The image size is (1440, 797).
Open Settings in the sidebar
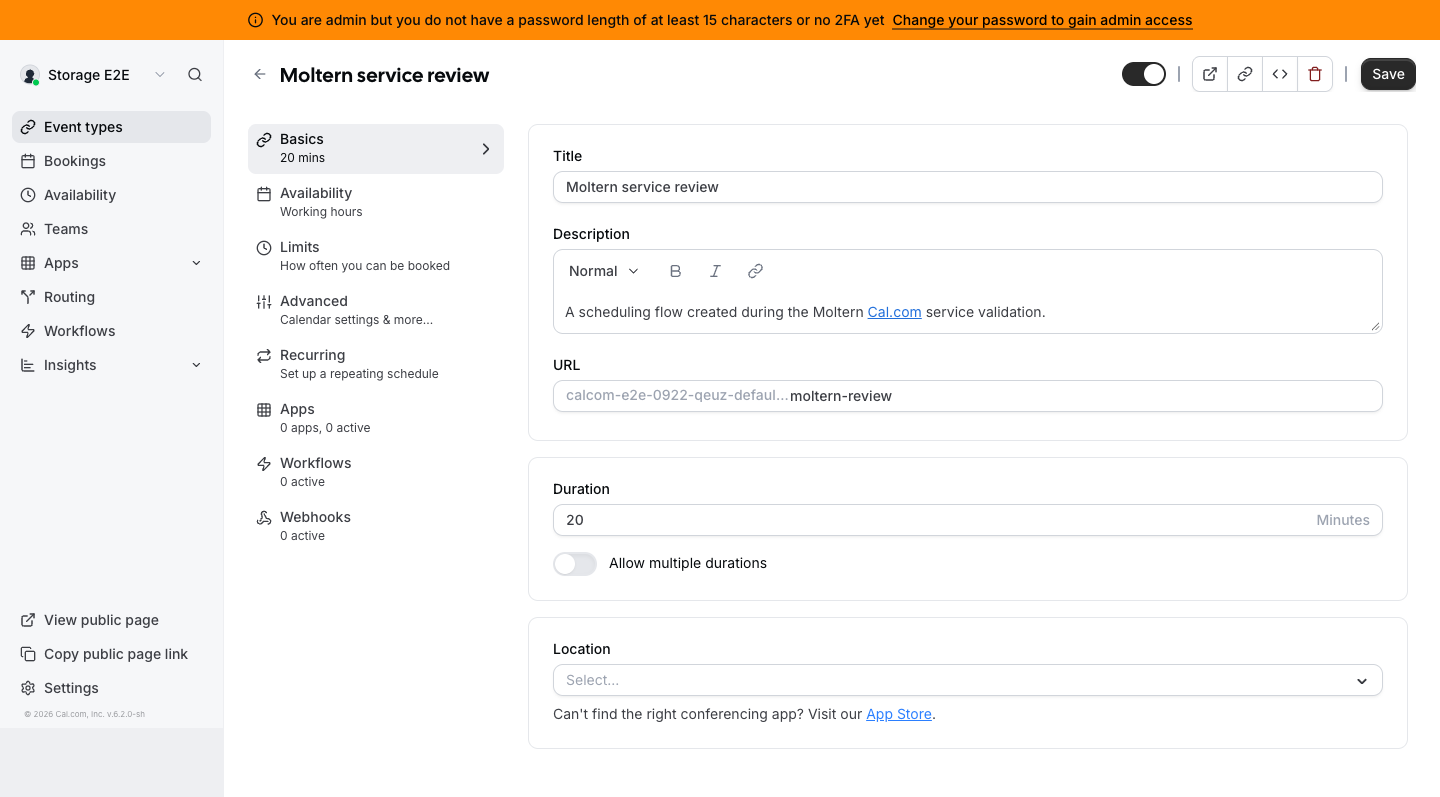112,688
